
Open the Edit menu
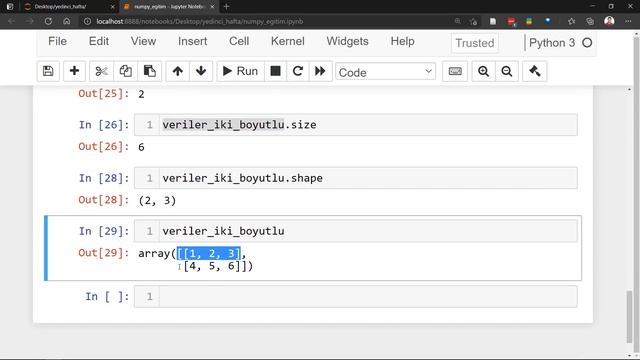coord(99,41)
